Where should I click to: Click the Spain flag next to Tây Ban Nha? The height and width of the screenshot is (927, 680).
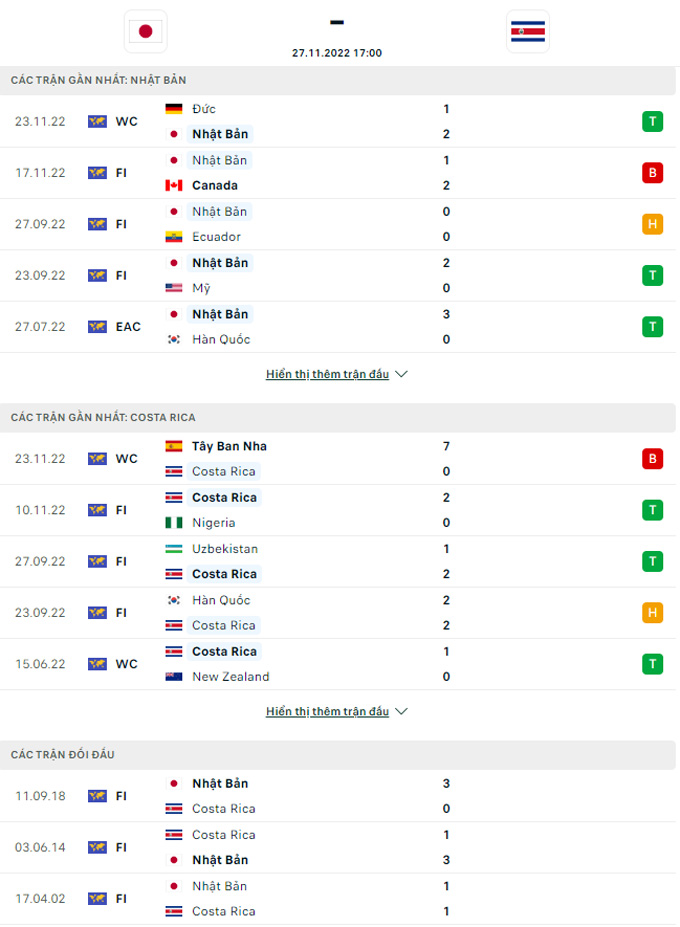pos(174,446)
